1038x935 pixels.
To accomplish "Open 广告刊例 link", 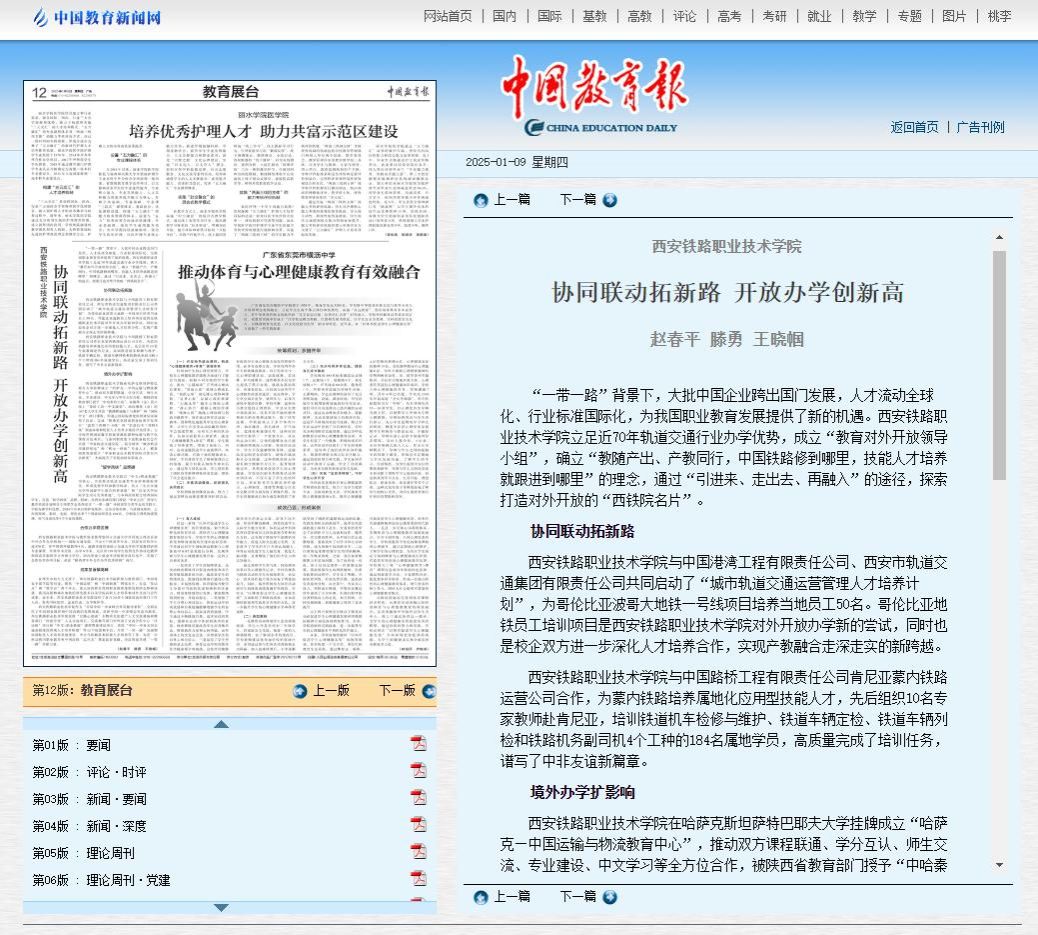I will tap(980, 127).
